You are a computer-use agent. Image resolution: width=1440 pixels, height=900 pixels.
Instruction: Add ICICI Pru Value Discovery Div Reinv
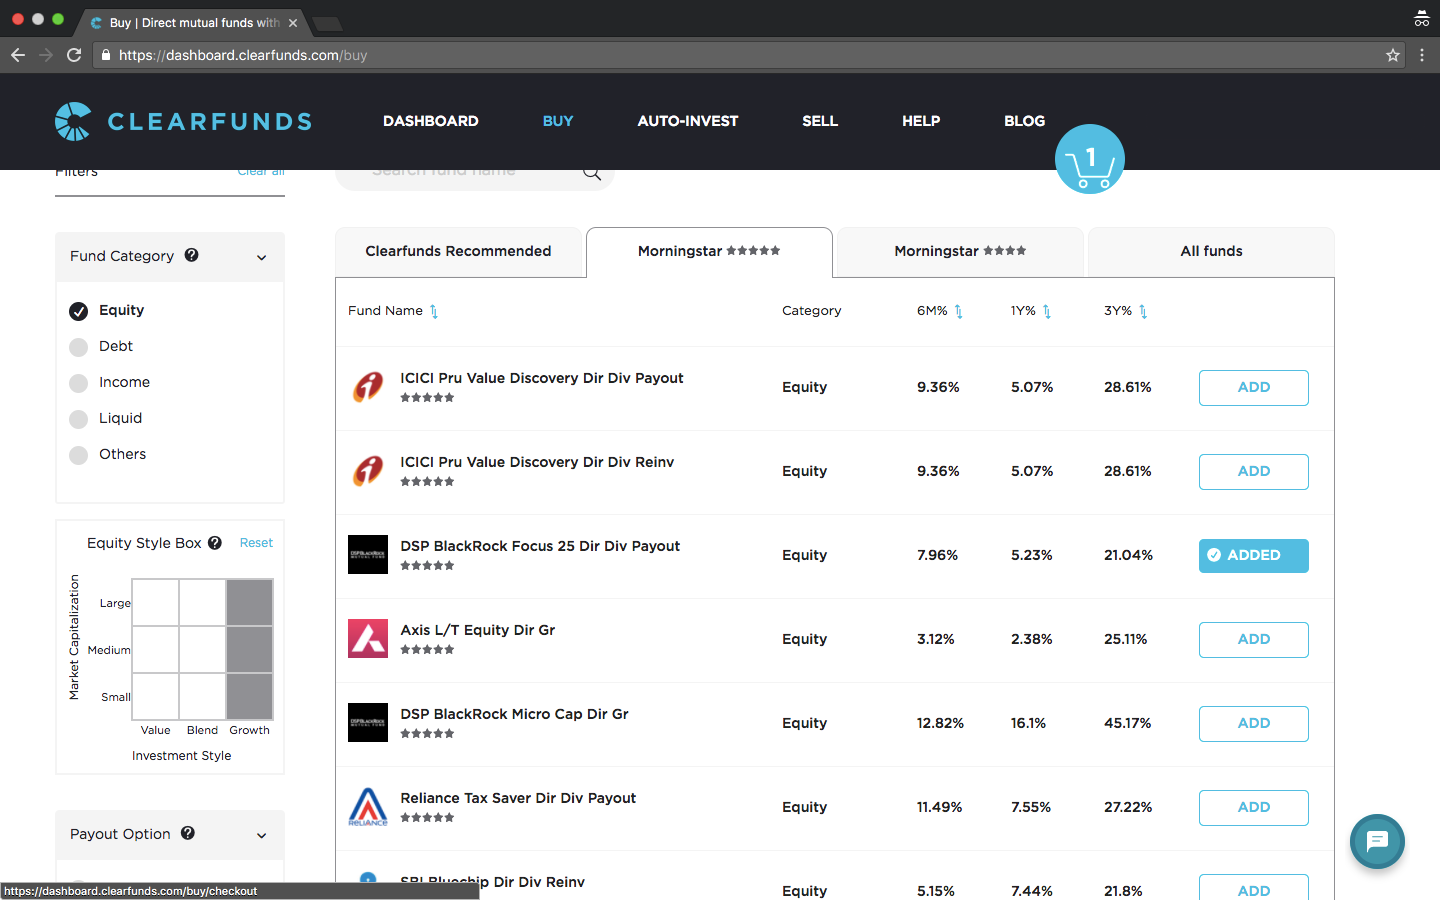pyautogui.click(x=1254, y=472)
